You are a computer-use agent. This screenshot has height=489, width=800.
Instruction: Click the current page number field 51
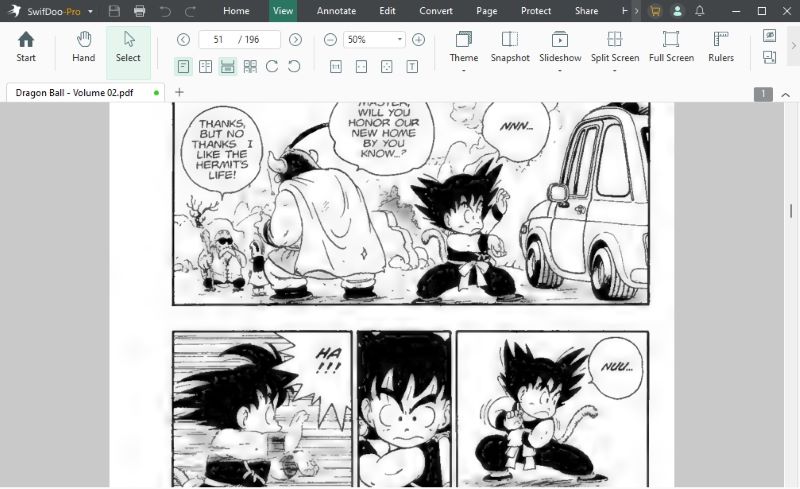[218, 39]
